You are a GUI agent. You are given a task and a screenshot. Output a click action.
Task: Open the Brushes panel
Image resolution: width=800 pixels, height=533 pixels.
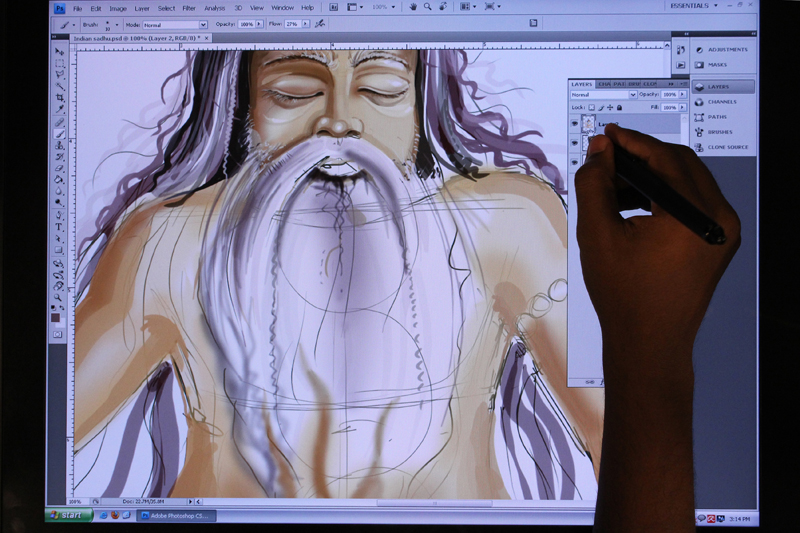719,132
